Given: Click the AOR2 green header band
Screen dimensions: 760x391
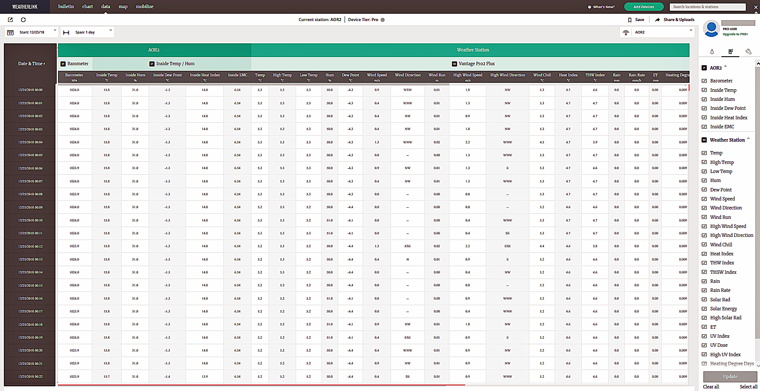Looking at the screenshot, I should click(154, 50).
